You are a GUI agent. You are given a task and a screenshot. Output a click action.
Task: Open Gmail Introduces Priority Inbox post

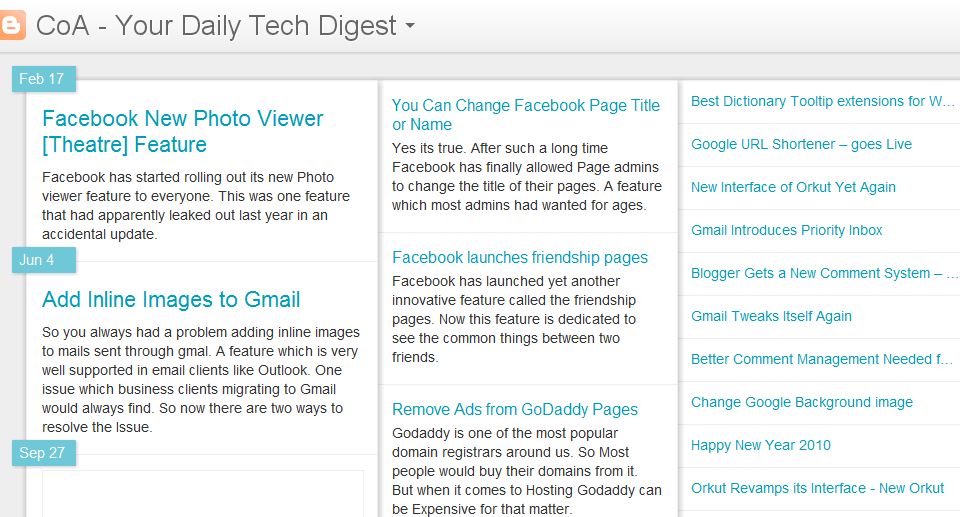tap(786, 230)
